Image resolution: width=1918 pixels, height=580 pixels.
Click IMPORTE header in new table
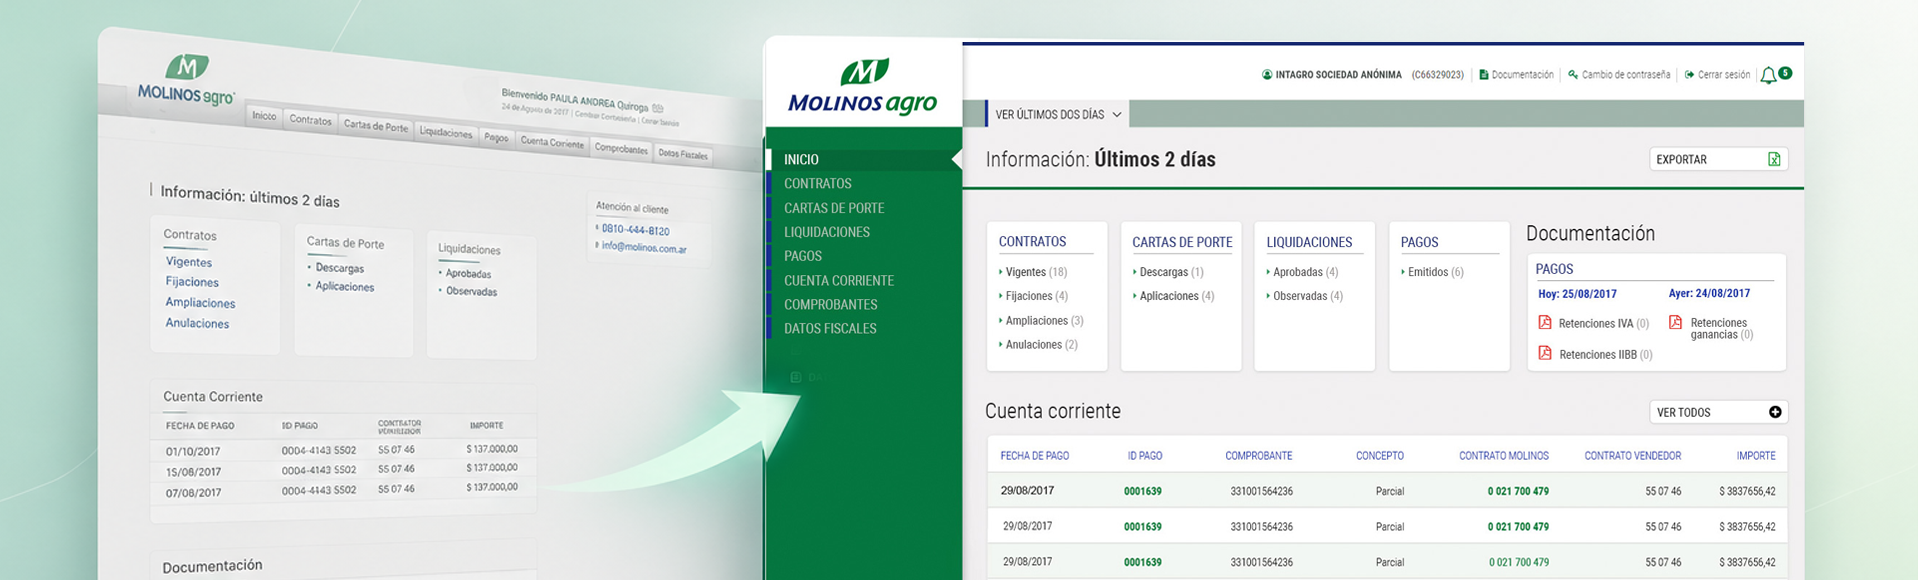(x=1756, y=456)
